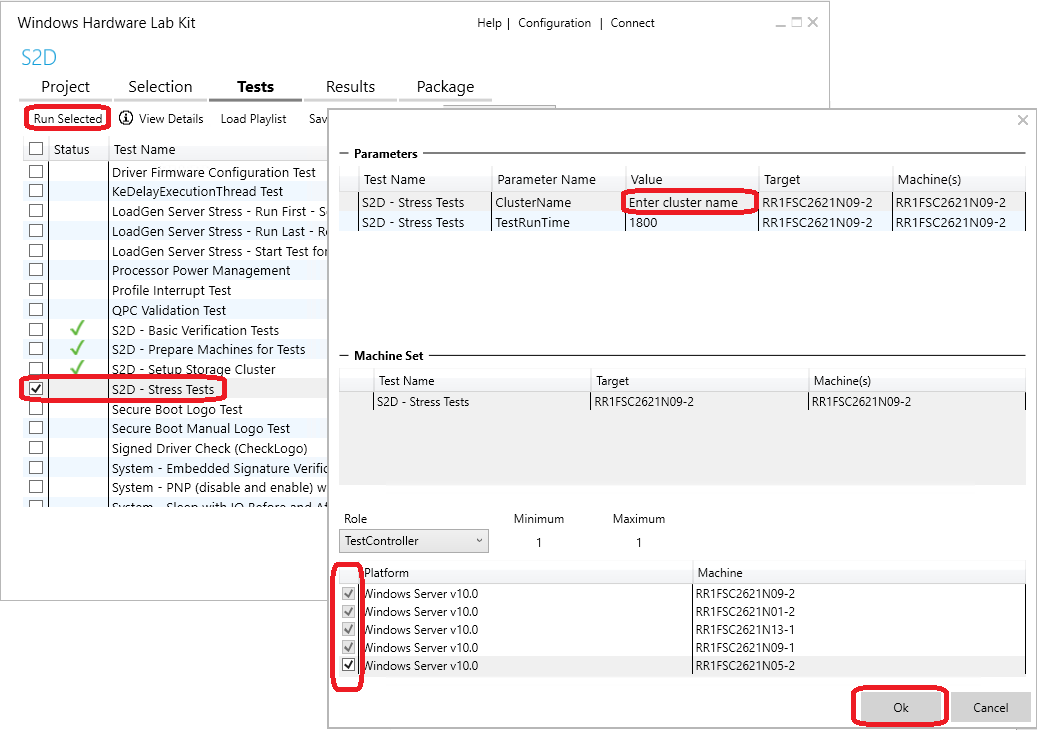Click the Cancel button
The height and width of the screenshot is (730, 1039).
(991, 707)
